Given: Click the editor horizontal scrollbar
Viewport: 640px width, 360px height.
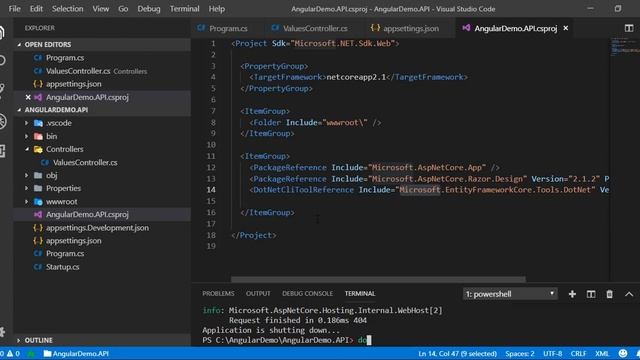Looking at the screenshot, I should click(378, 280).
